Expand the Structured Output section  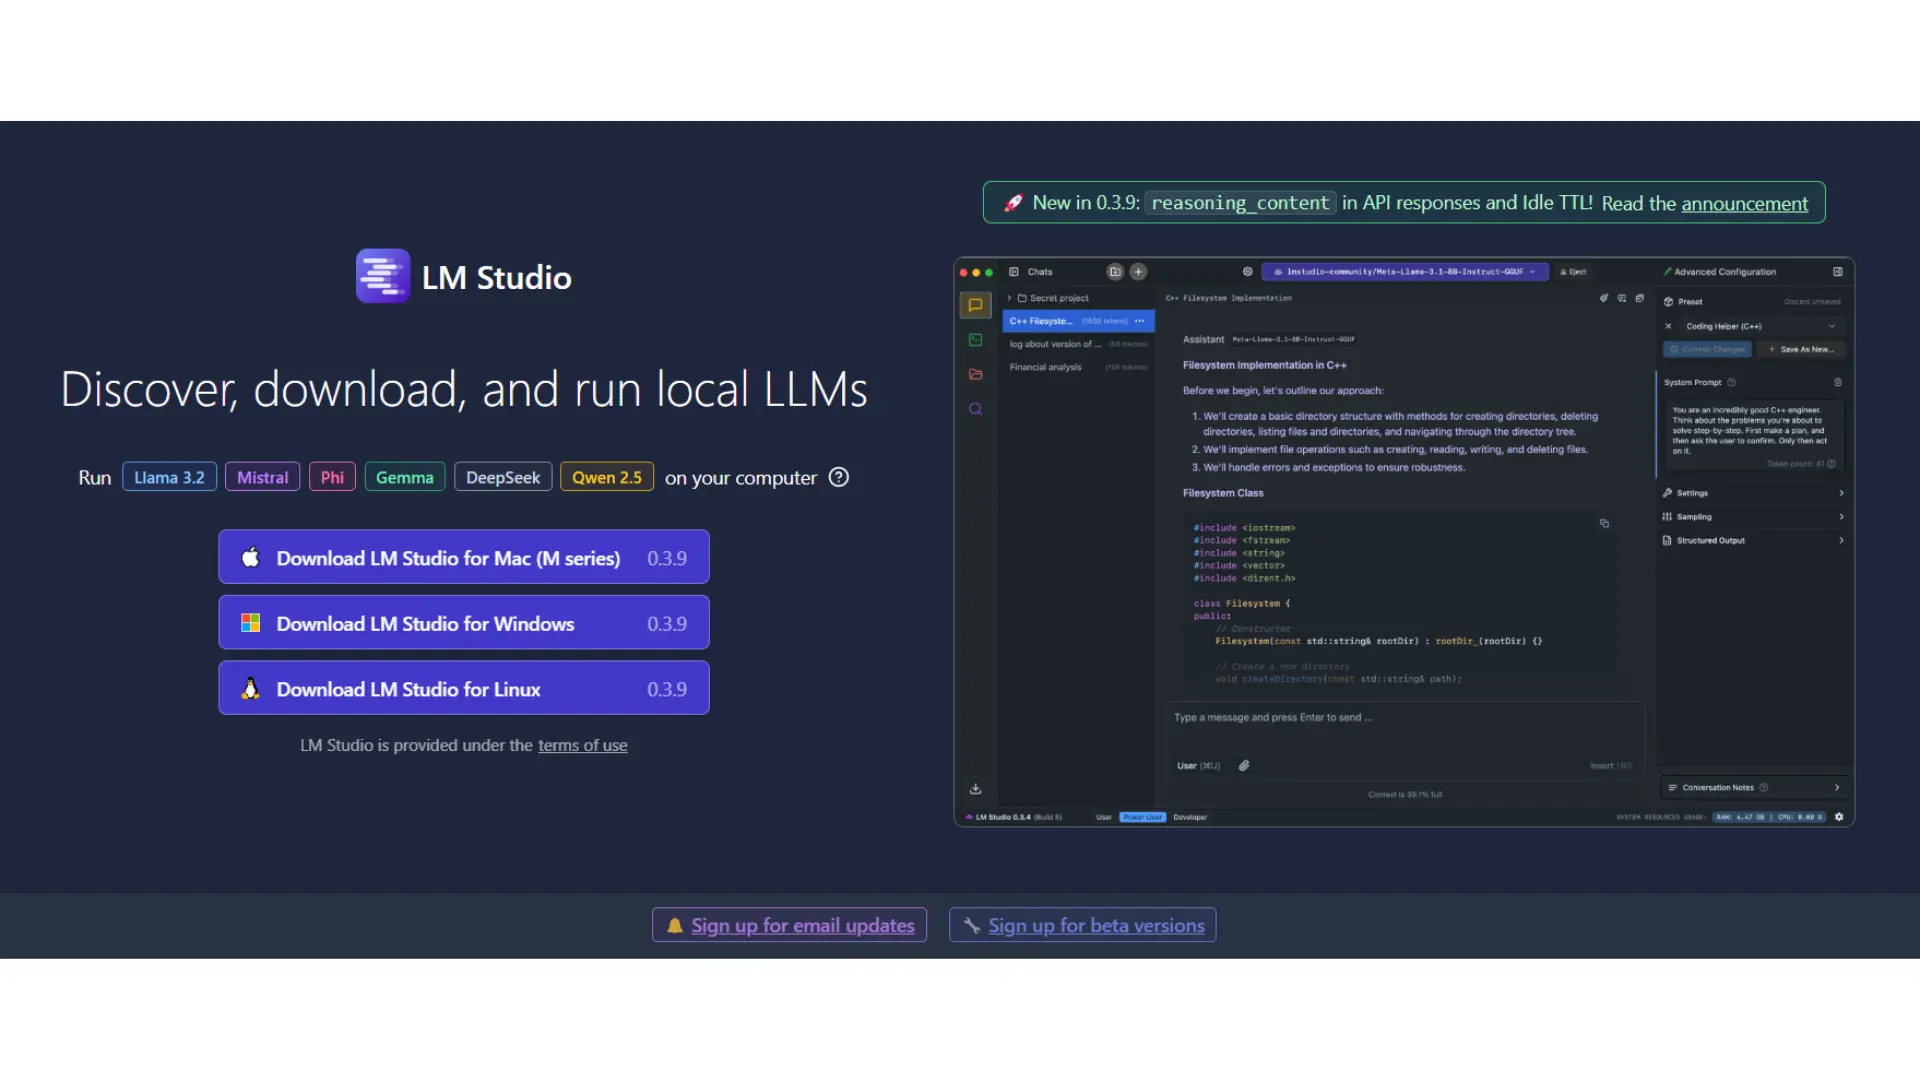click(1753, 540)
